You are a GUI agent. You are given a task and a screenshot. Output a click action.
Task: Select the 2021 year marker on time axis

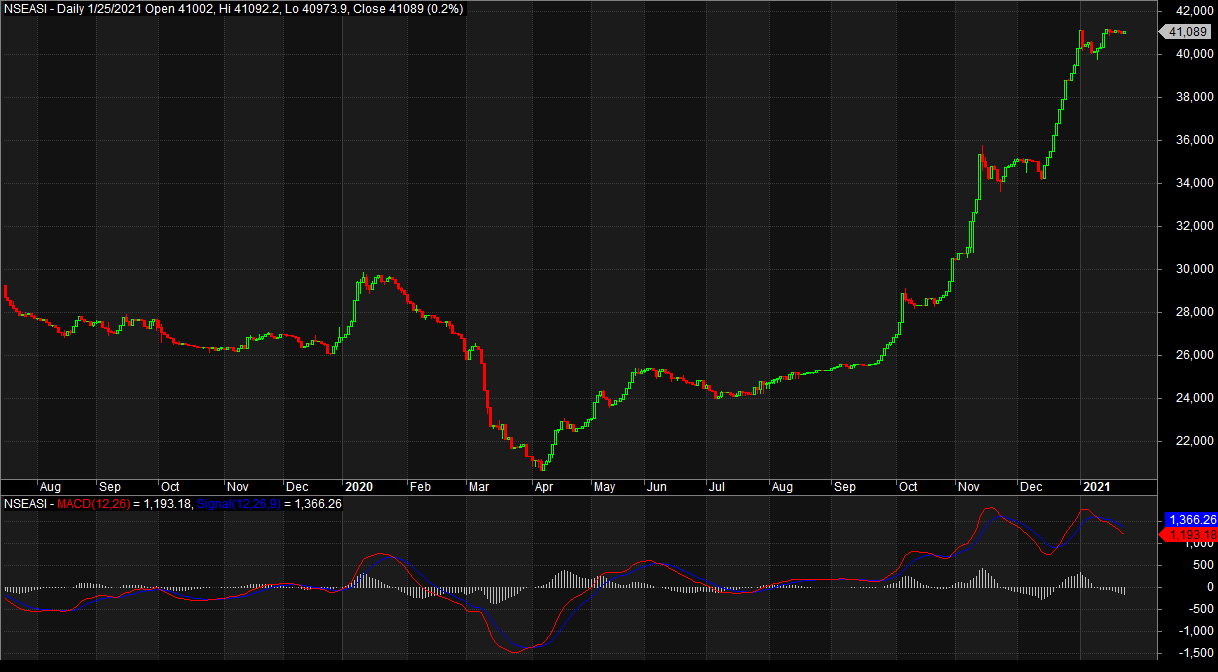point(1096,487)
